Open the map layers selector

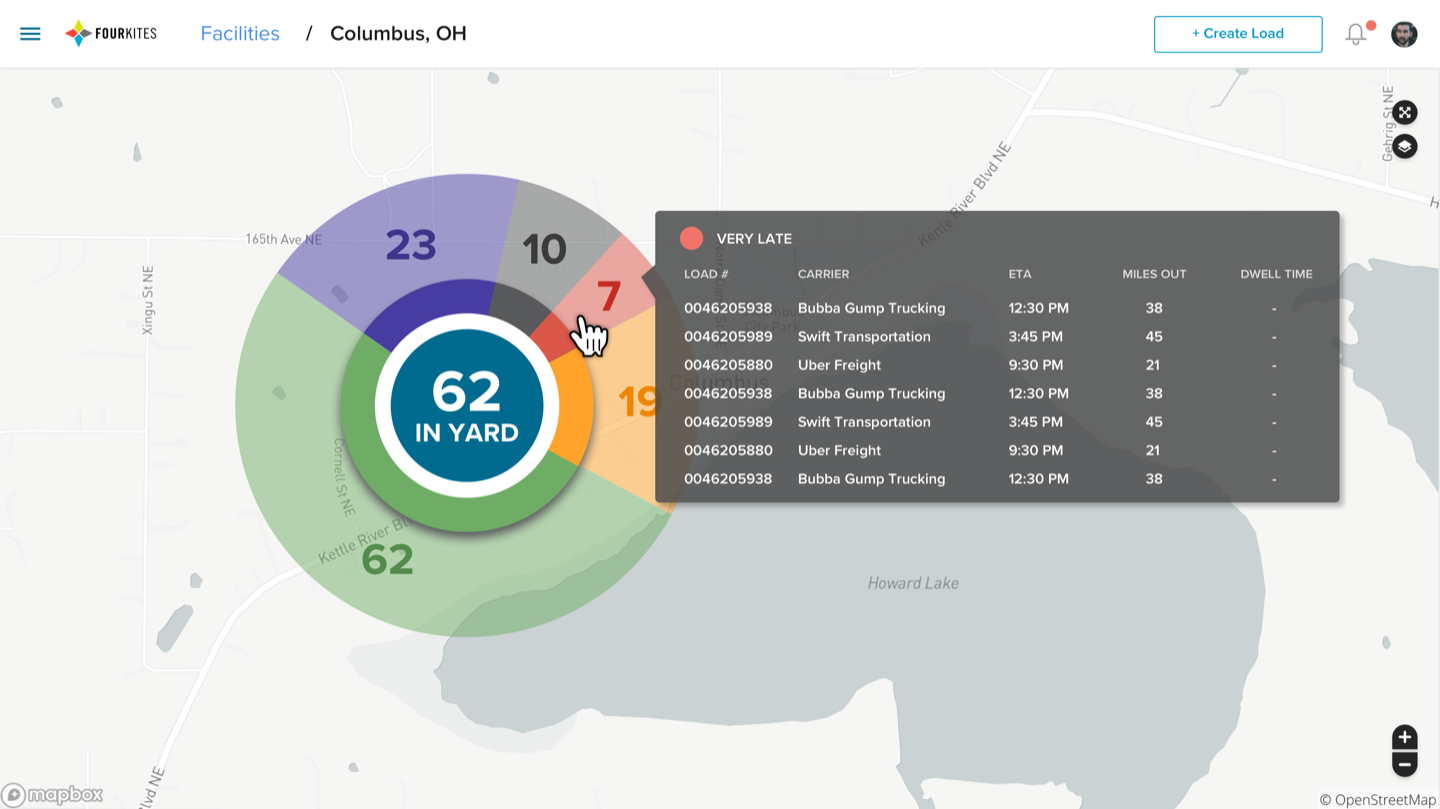(1405, 147)
